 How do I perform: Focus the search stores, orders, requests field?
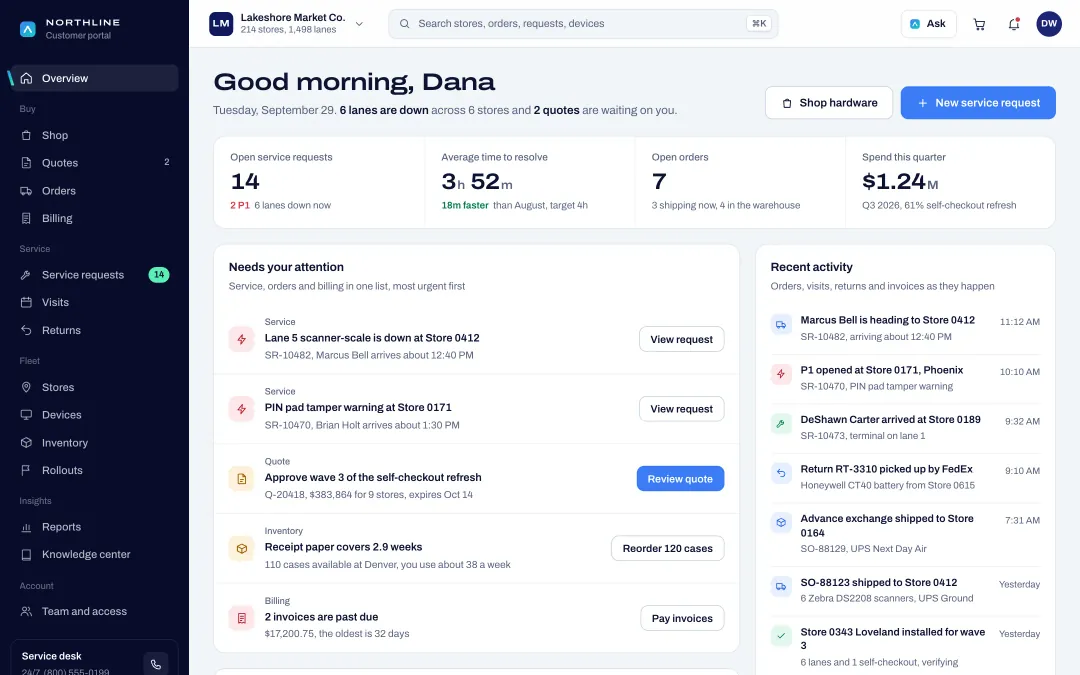(583, 24)
